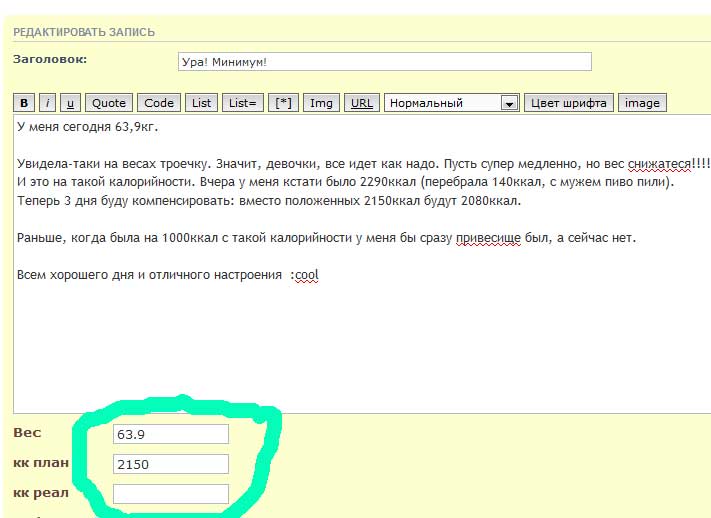This screenshot has width=711, height=518.
Task: Open the Цвет шрифта font color picker
Action: pyautogui.click(x=568, y=103)
